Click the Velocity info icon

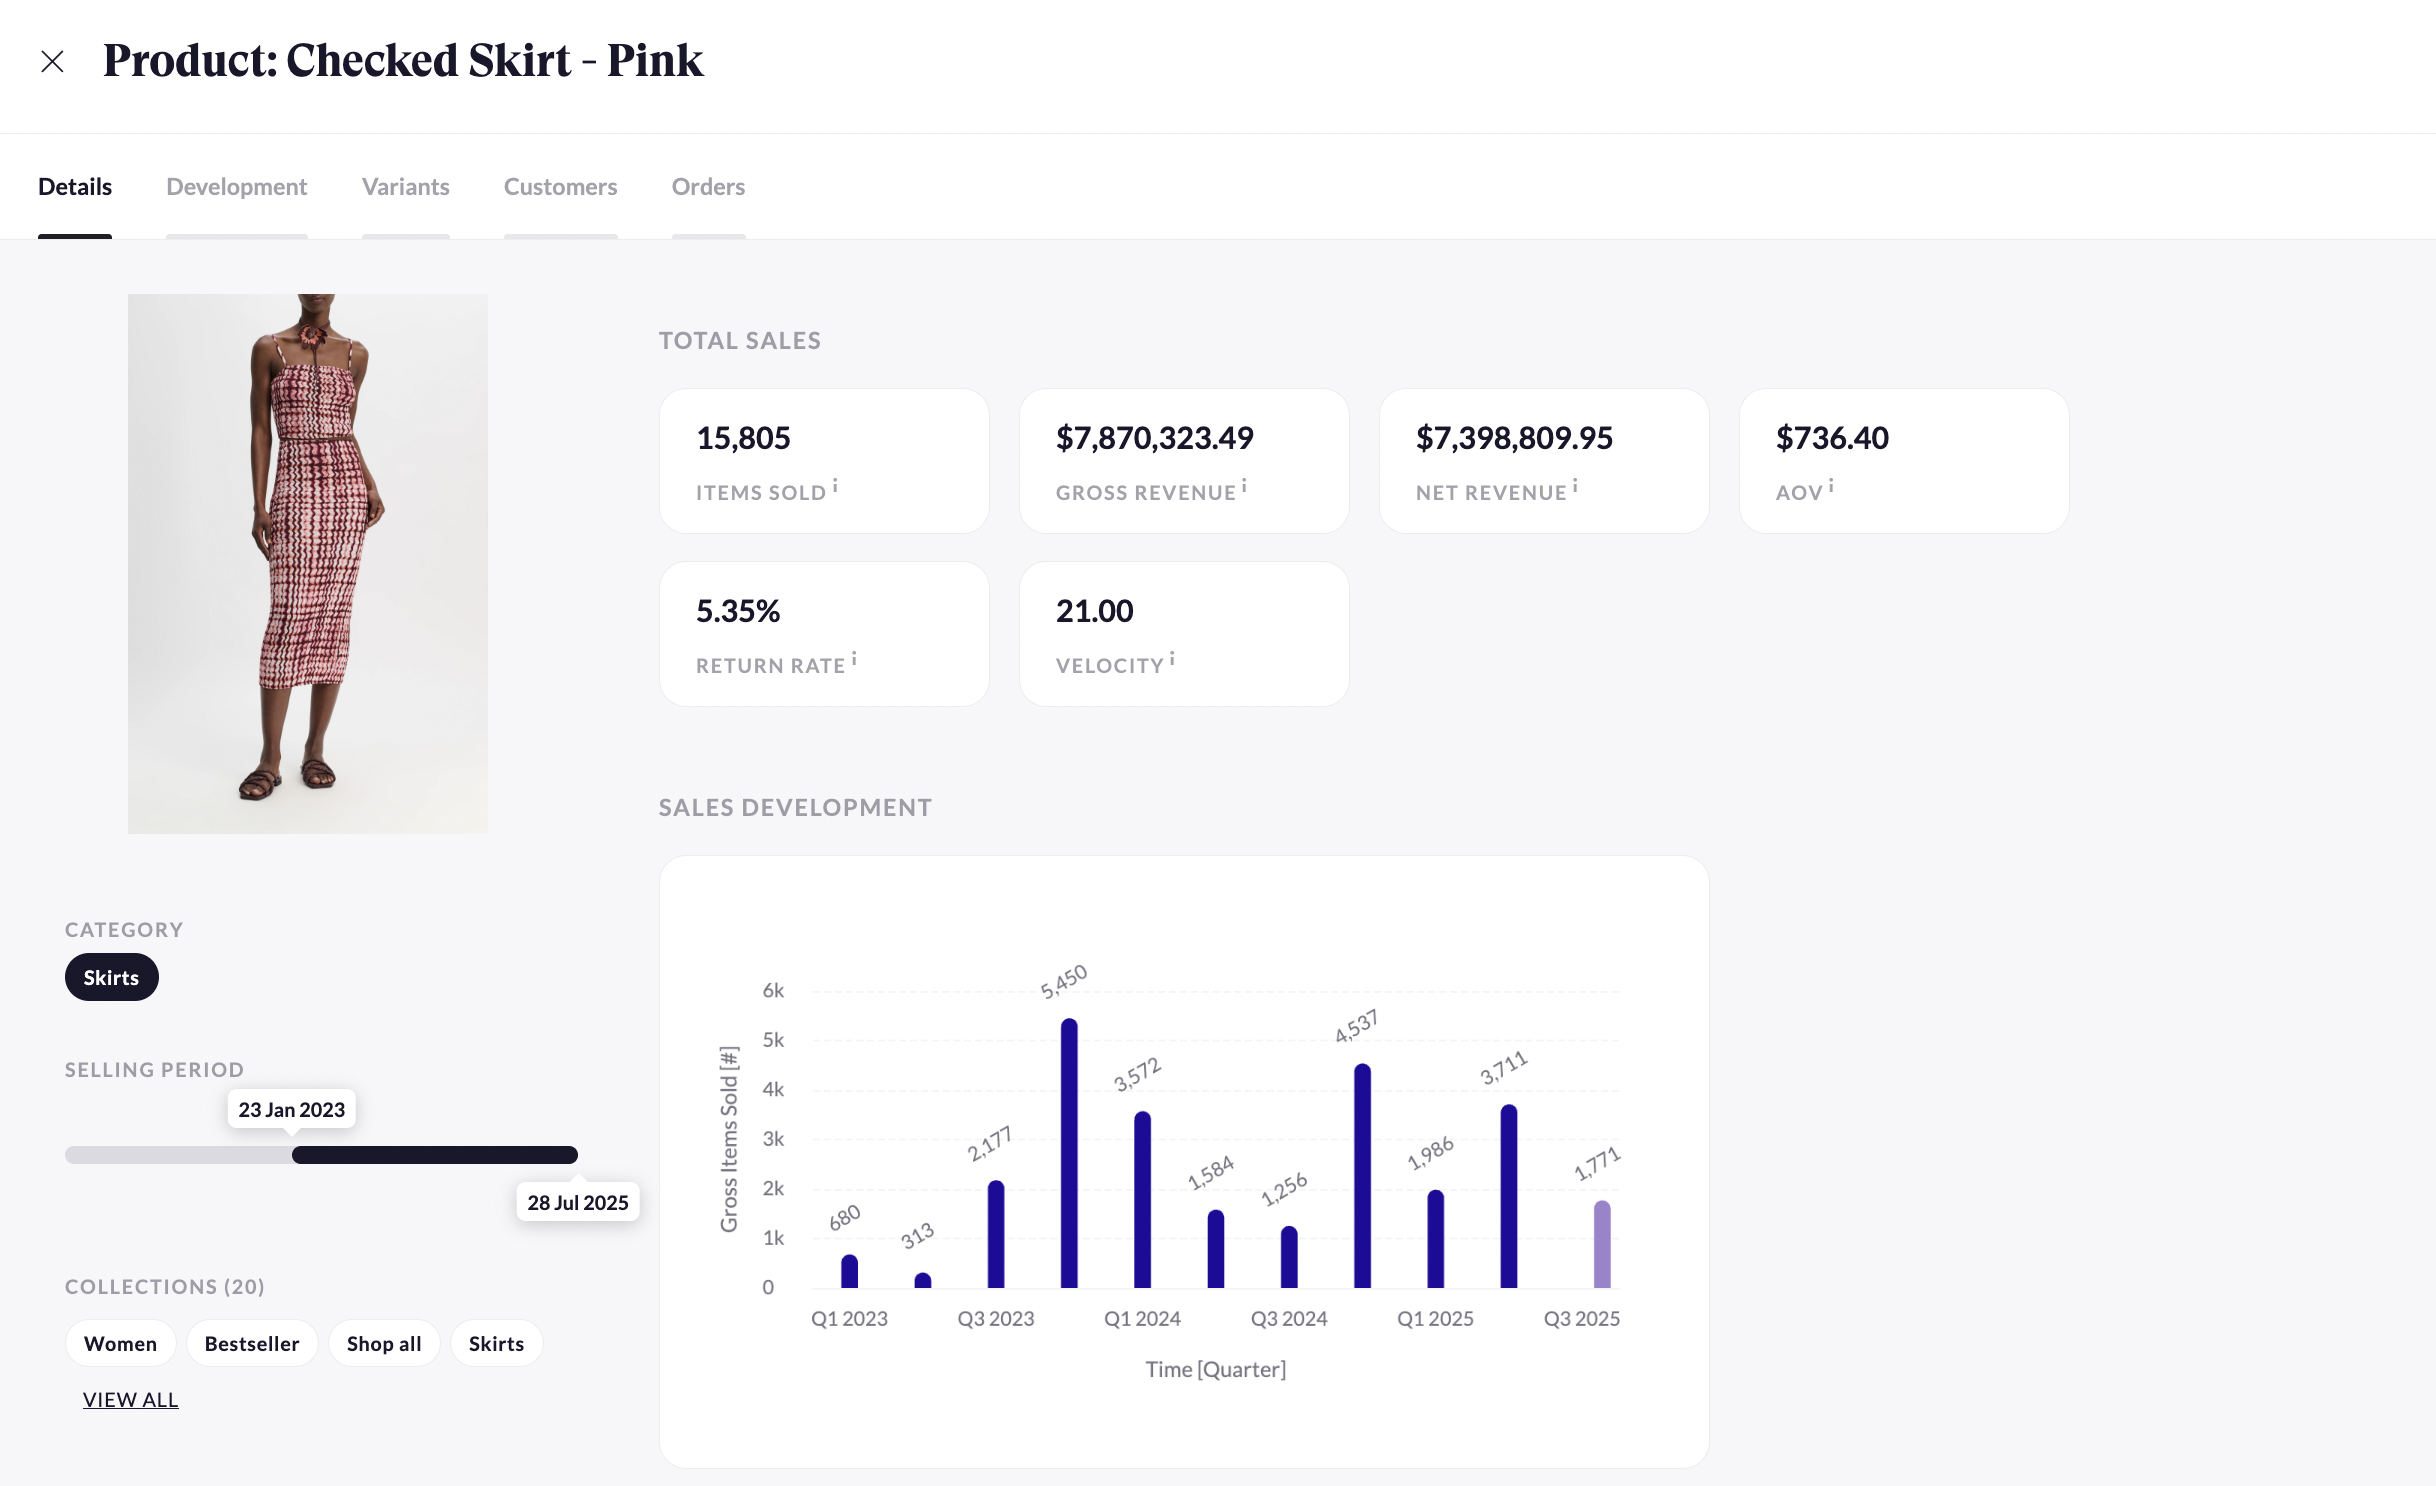pos(1172,659)
